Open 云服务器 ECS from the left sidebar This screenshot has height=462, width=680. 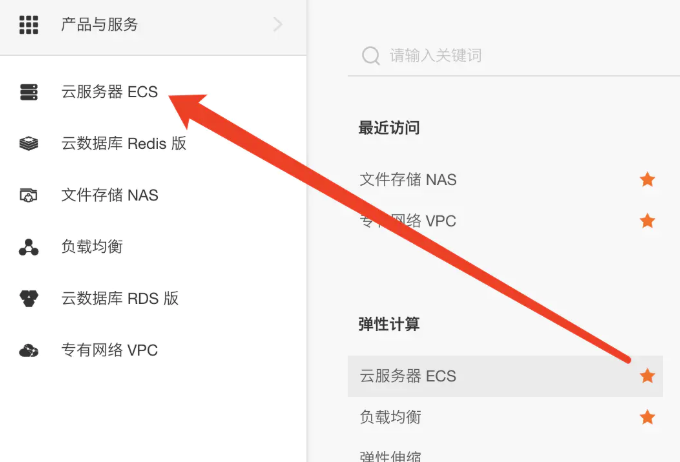[109, 92]
